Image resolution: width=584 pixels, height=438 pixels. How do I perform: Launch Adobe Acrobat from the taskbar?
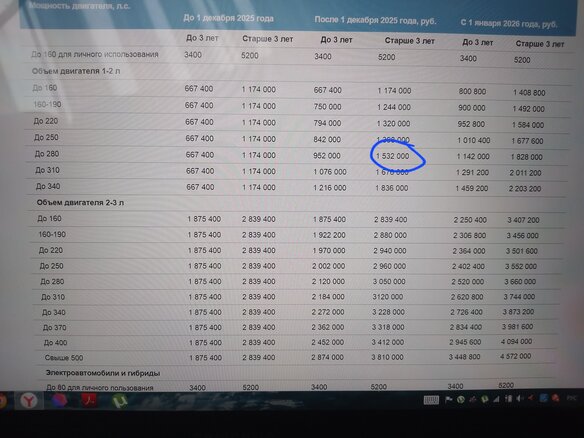[89, 401]
